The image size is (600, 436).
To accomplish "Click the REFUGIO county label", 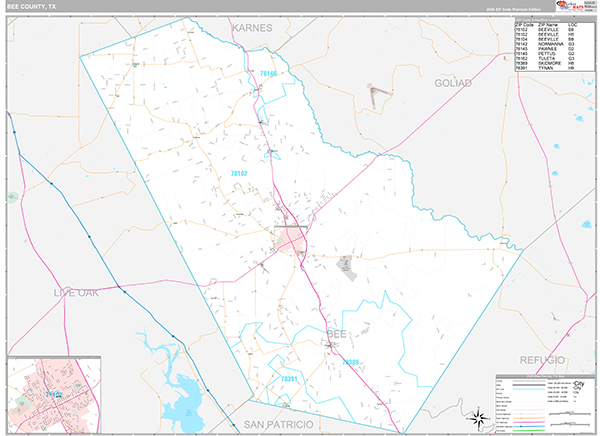I will tap(542, 360).
